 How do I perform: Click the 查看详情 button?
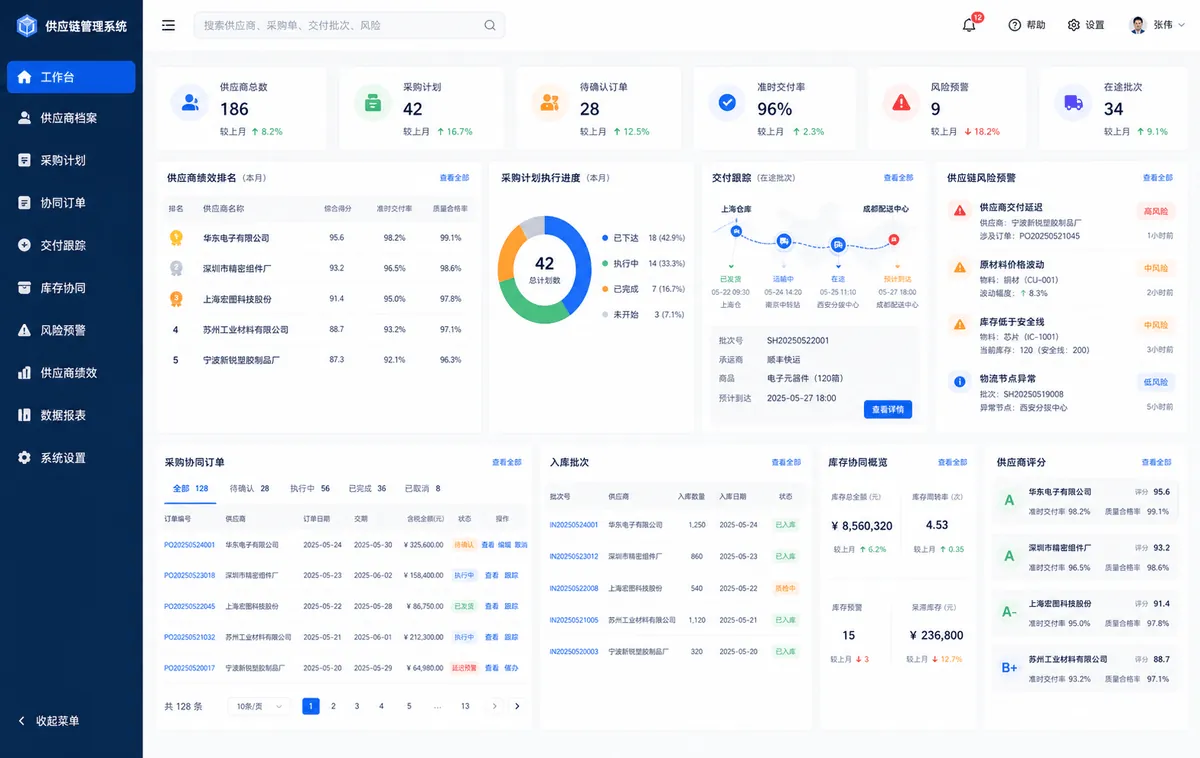coord(888,409)
